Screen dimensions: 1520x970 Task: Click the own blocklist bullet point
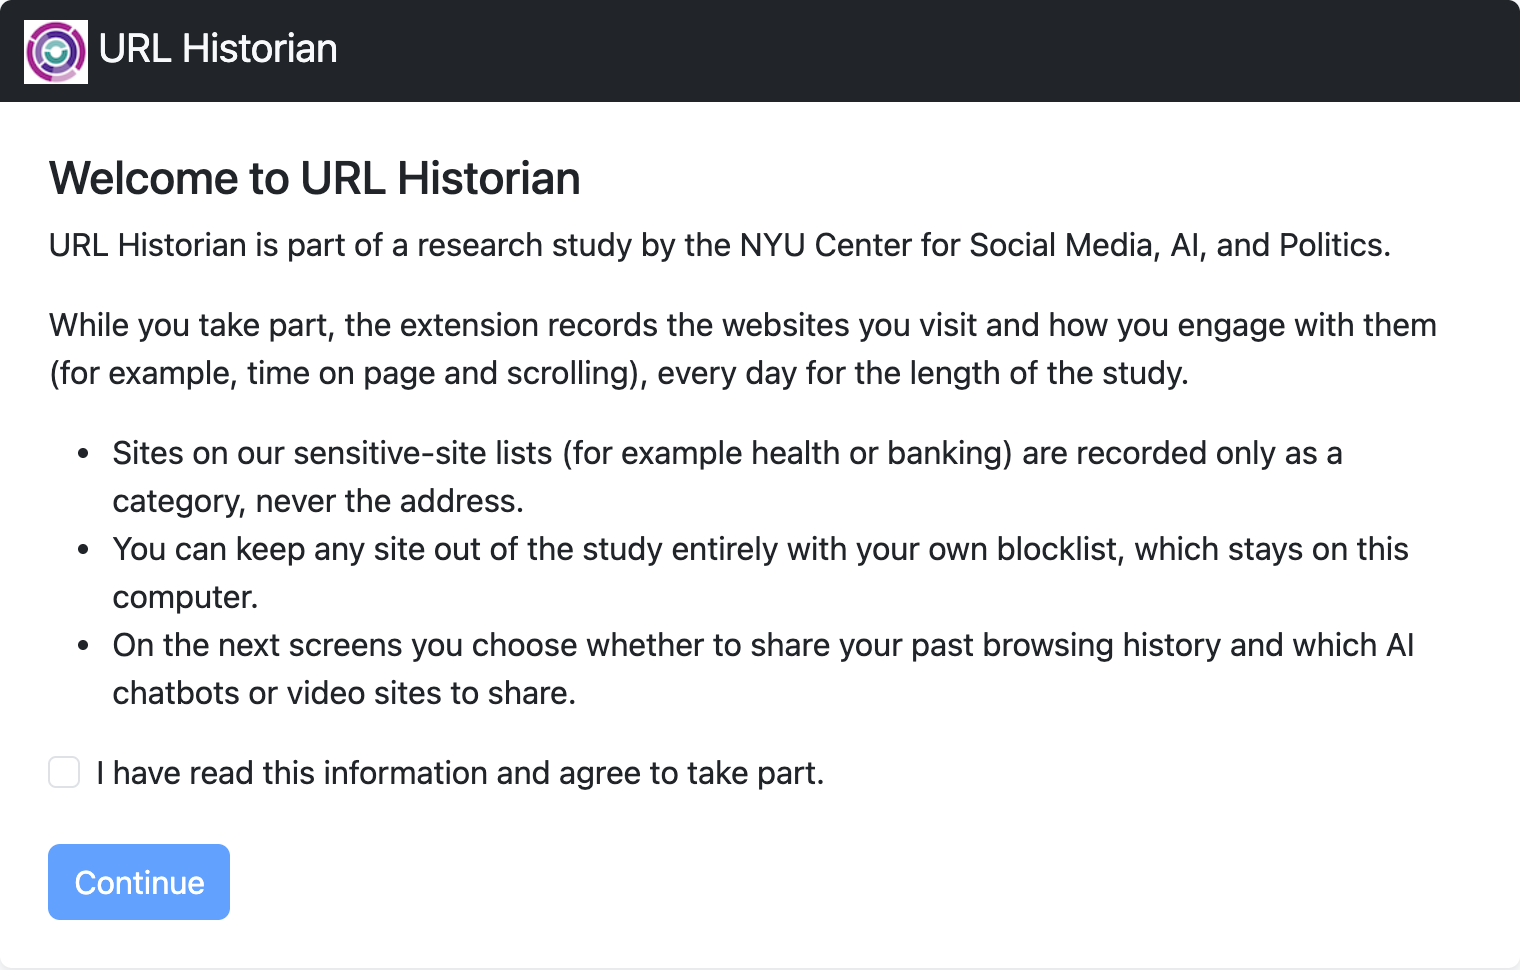pos(760,573)
